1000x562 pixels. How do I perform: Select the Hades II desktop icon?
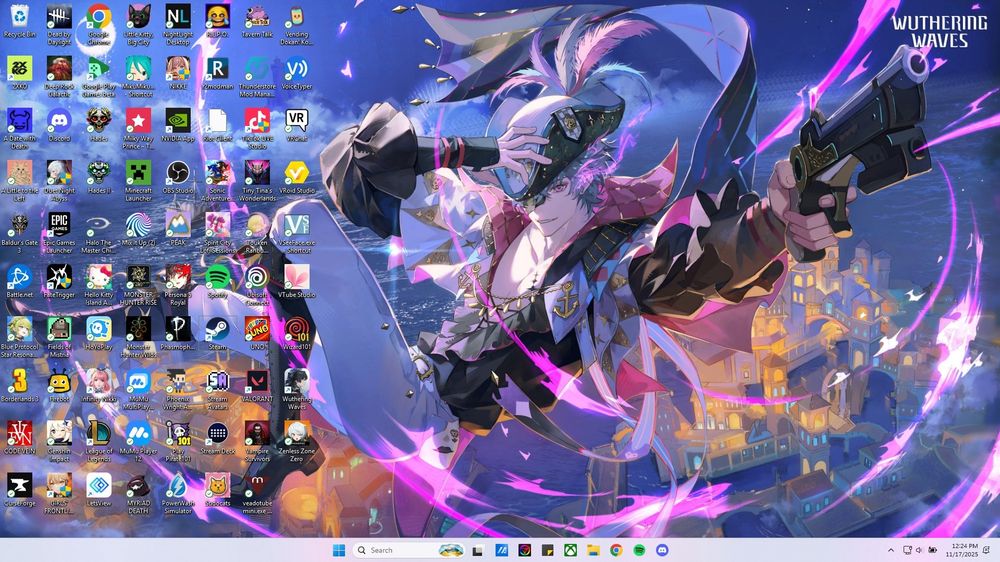point(99,177)
